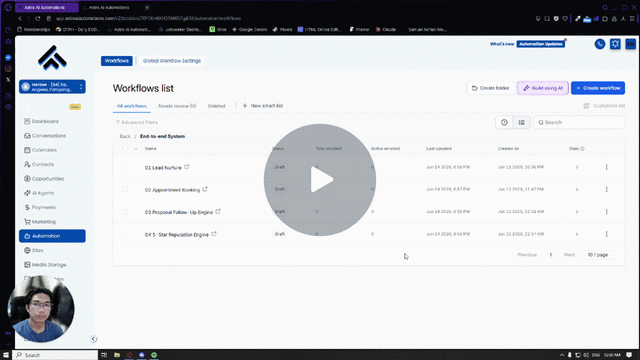Open the 10 / page dropdown

[x=599, y=255]
